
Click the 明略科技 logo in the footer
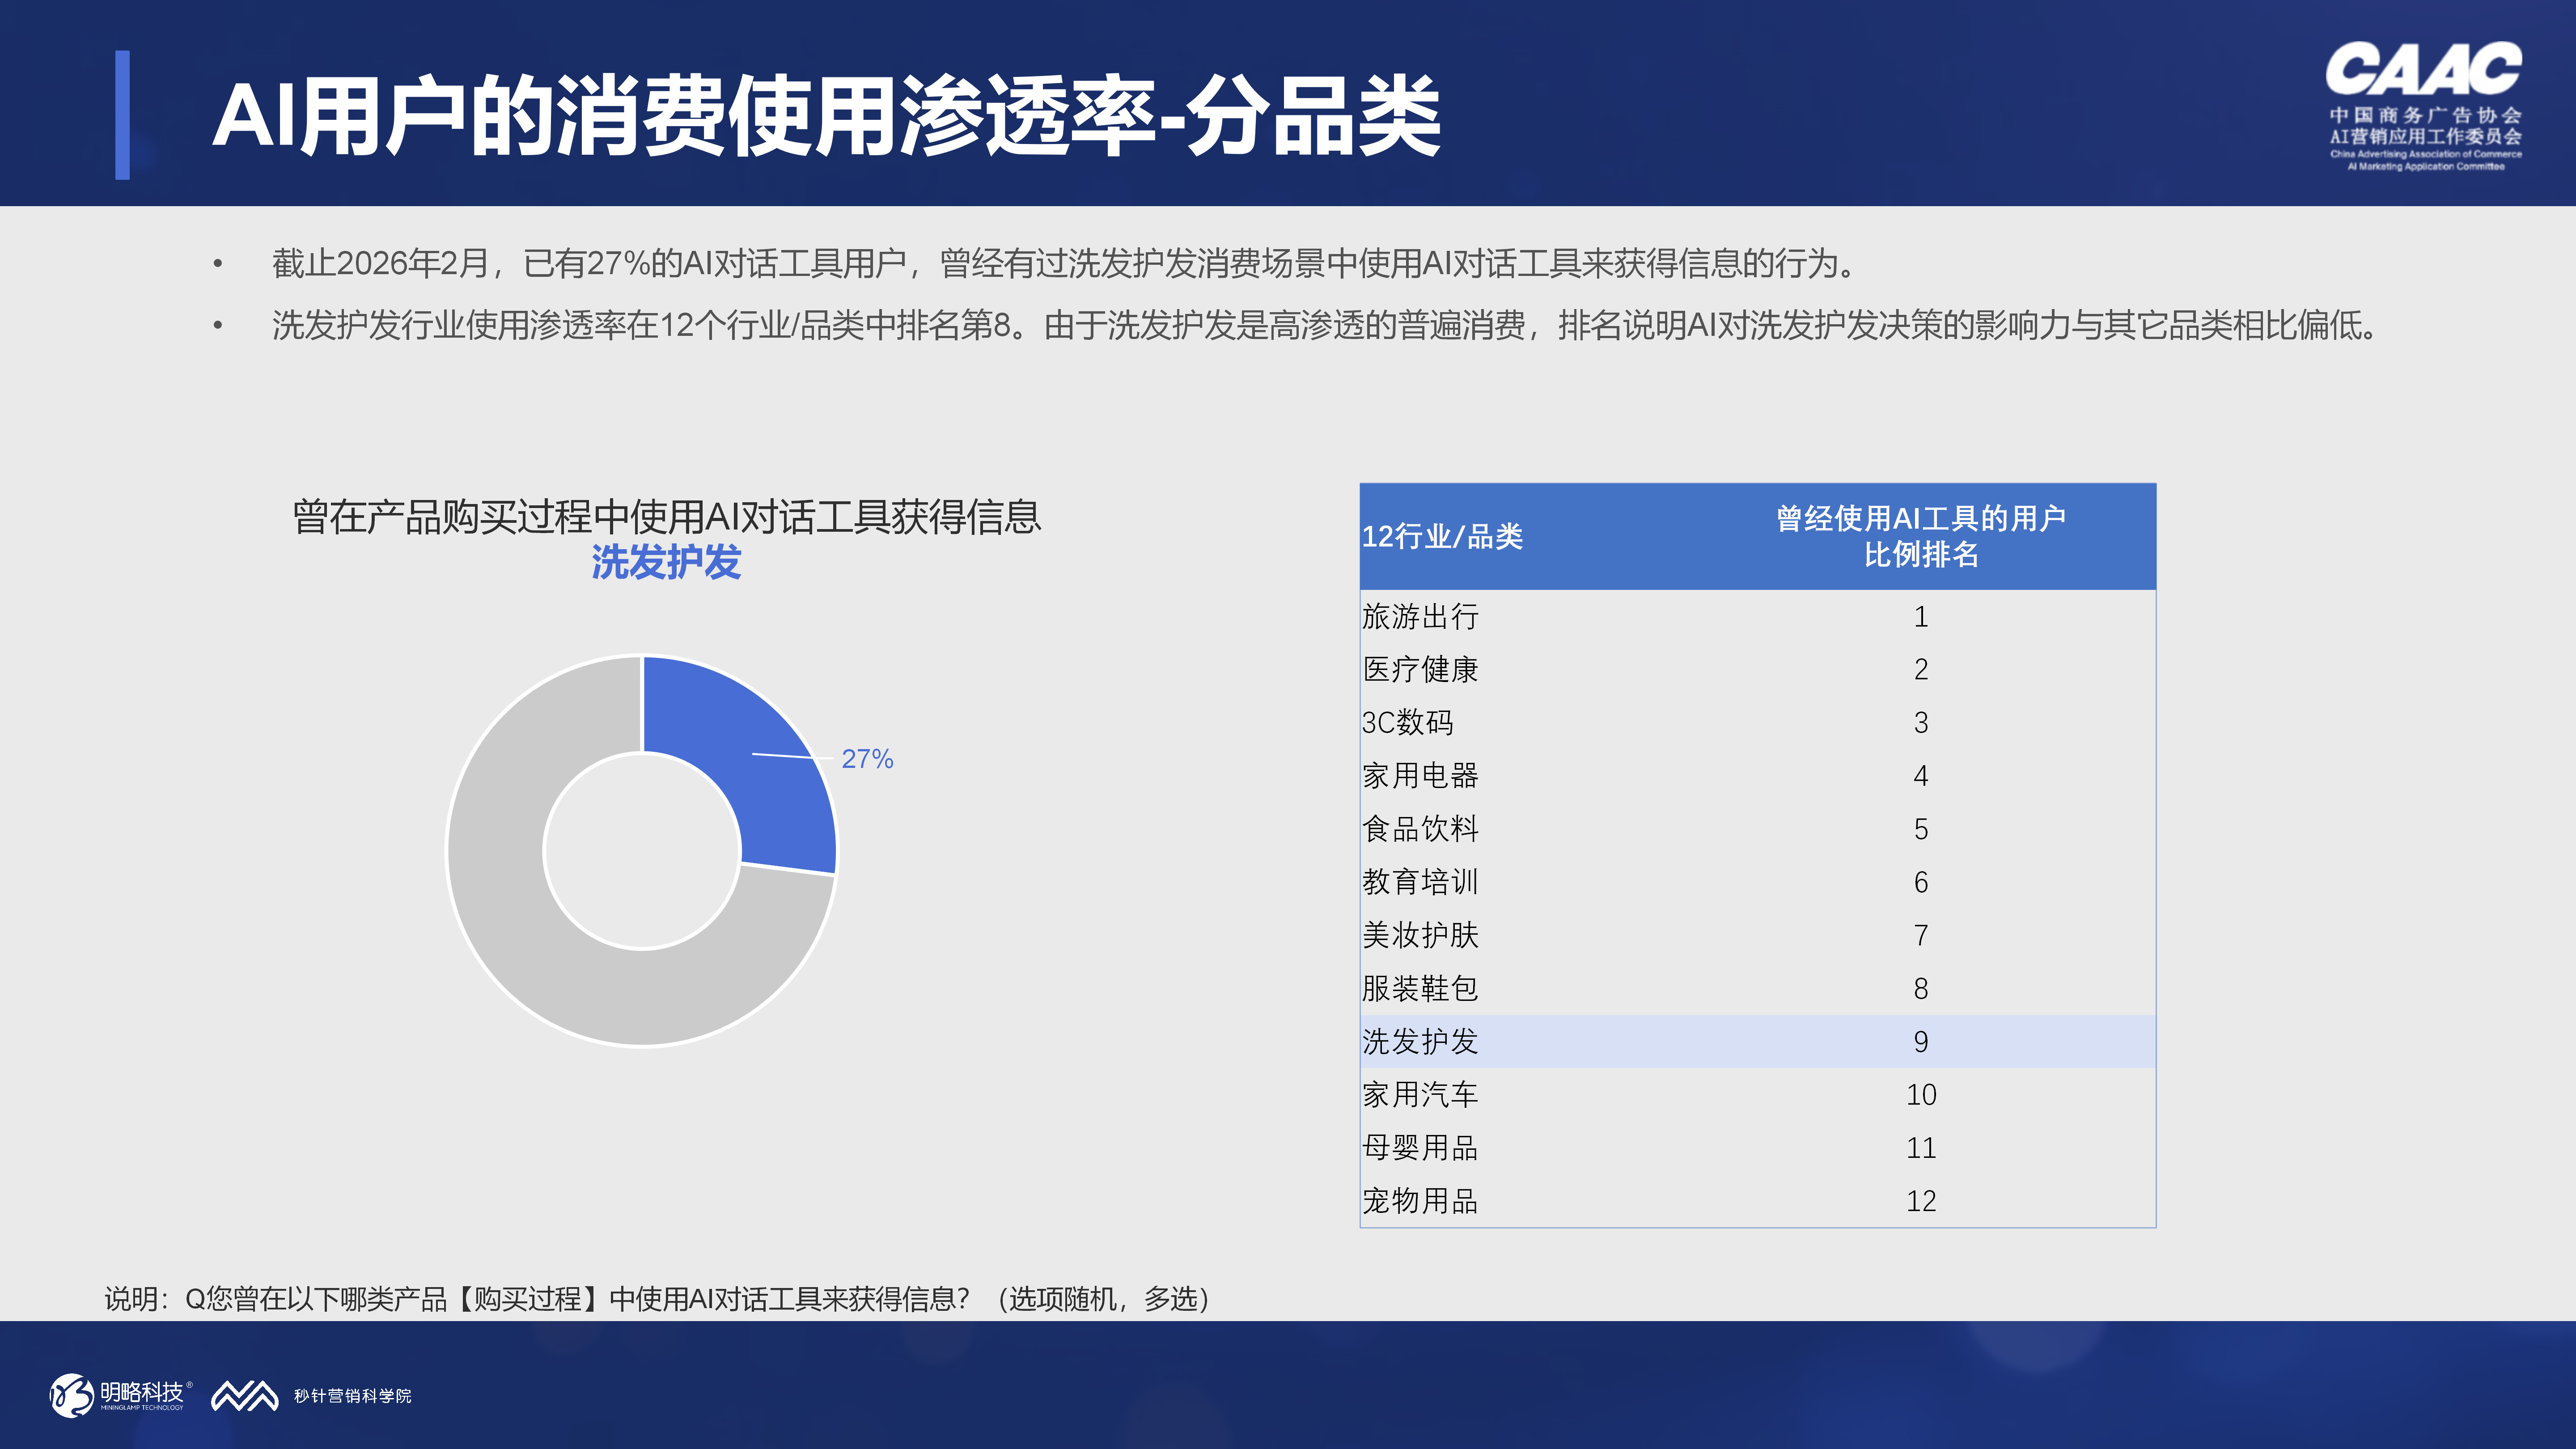121,1395
